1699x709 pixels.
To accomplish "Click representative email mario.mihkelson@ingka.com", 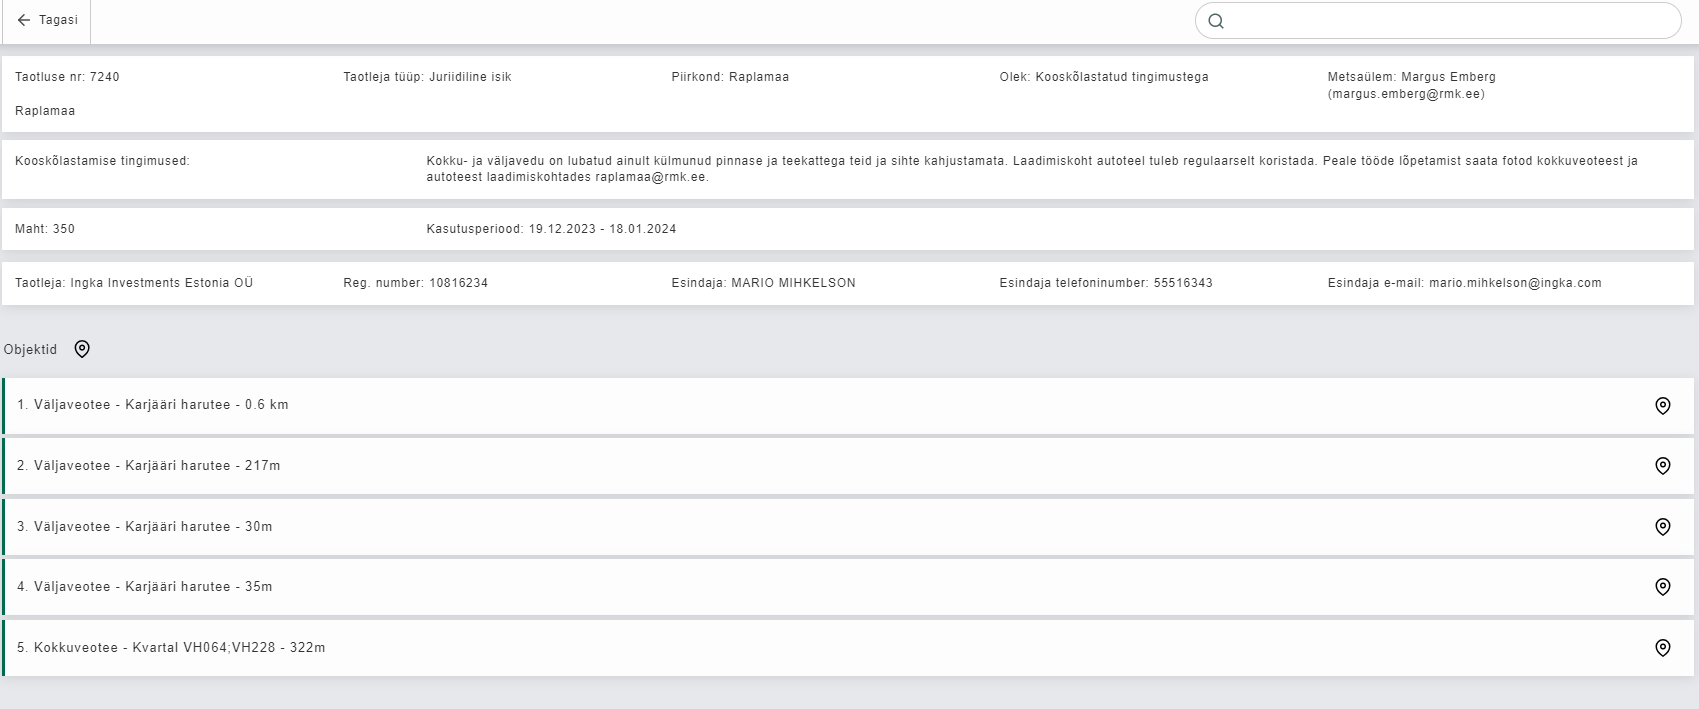I will click(x=1514, y=283).
